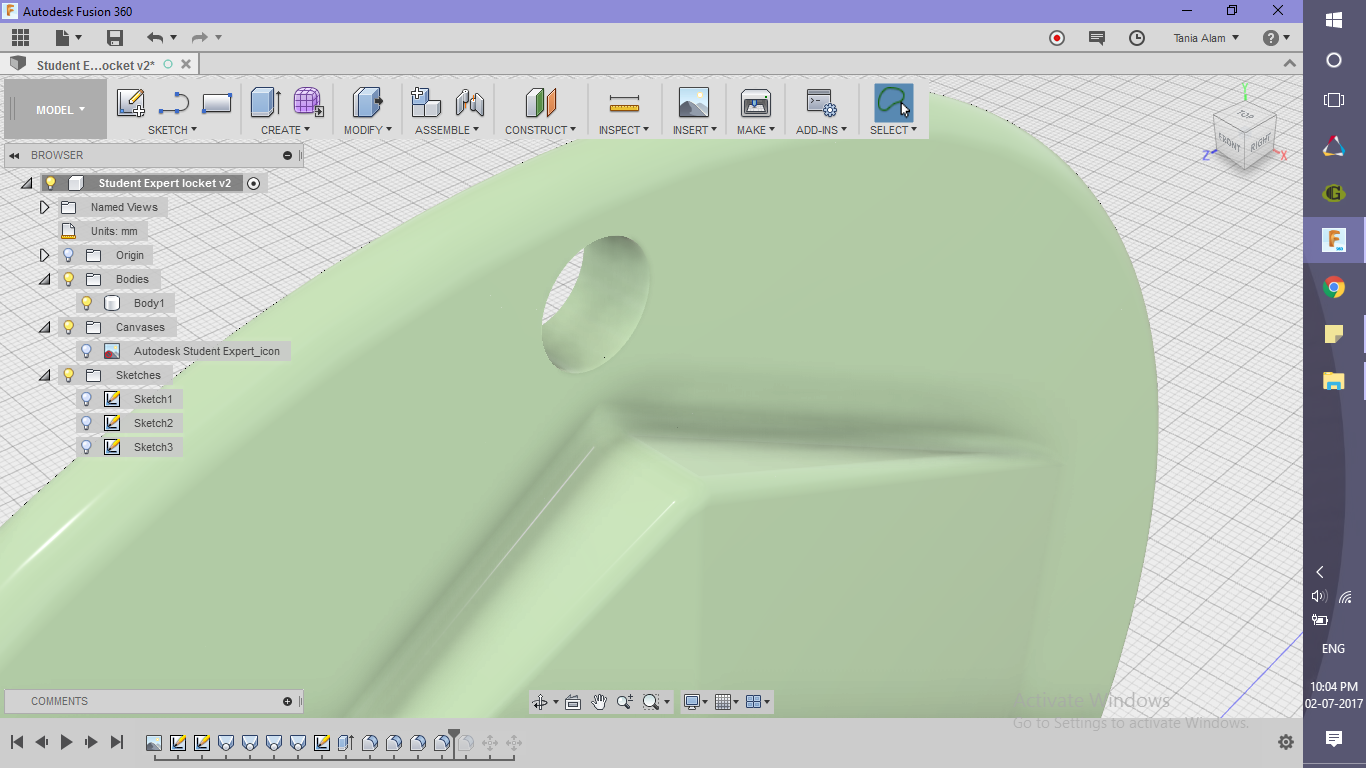Select the Line sketch tool icon

point(174,103)
